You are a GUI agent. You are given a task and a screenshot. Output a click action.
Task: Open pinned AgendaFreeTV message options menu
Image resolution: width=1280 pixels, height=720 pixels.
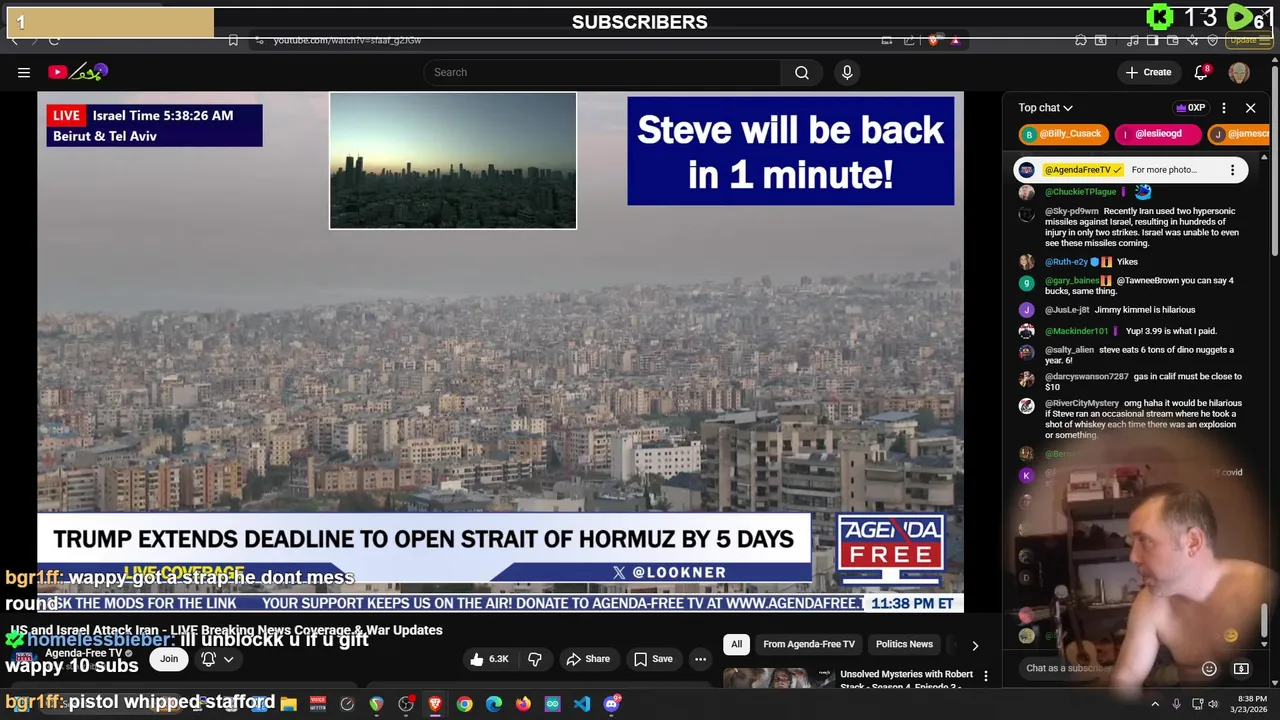pos(1232,170)
